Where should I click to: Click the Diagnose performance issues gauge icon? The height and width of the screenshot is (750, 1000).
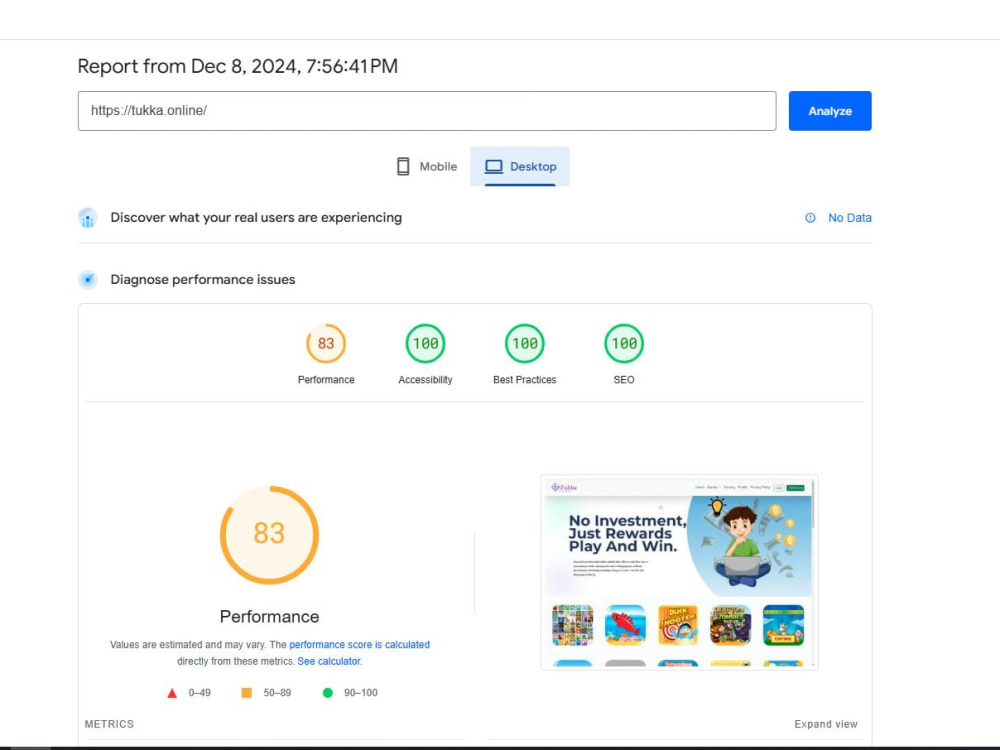pyautogui.click(x=87, y=279)
